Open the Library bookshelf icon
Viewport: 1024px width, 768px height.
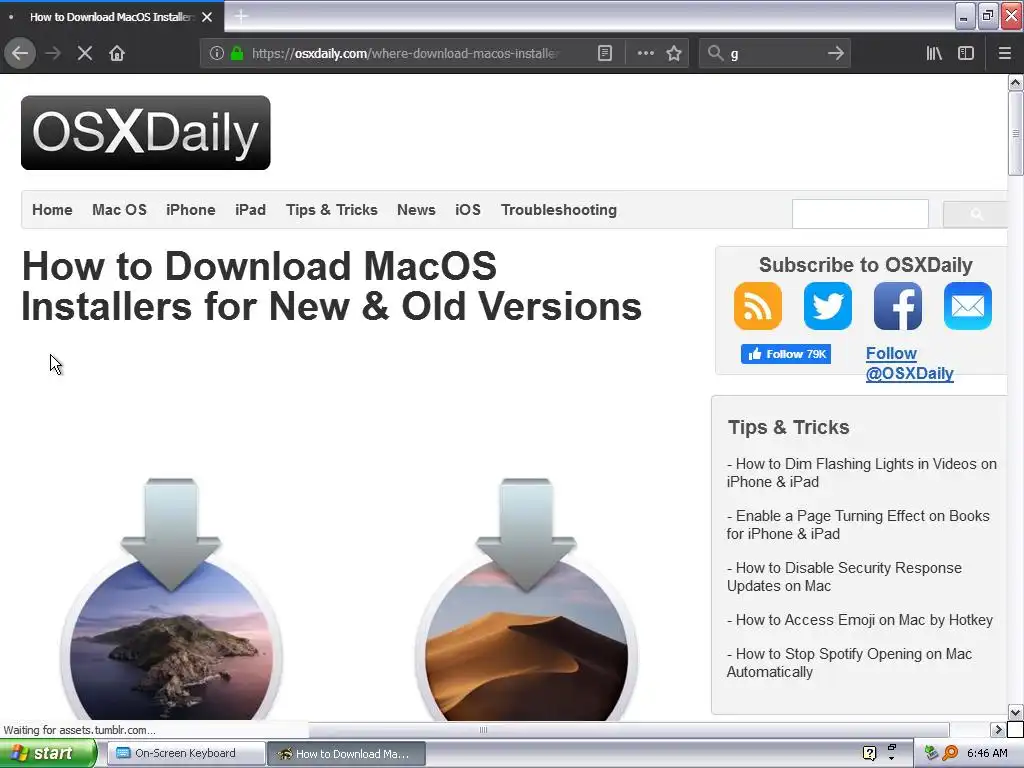934,53
